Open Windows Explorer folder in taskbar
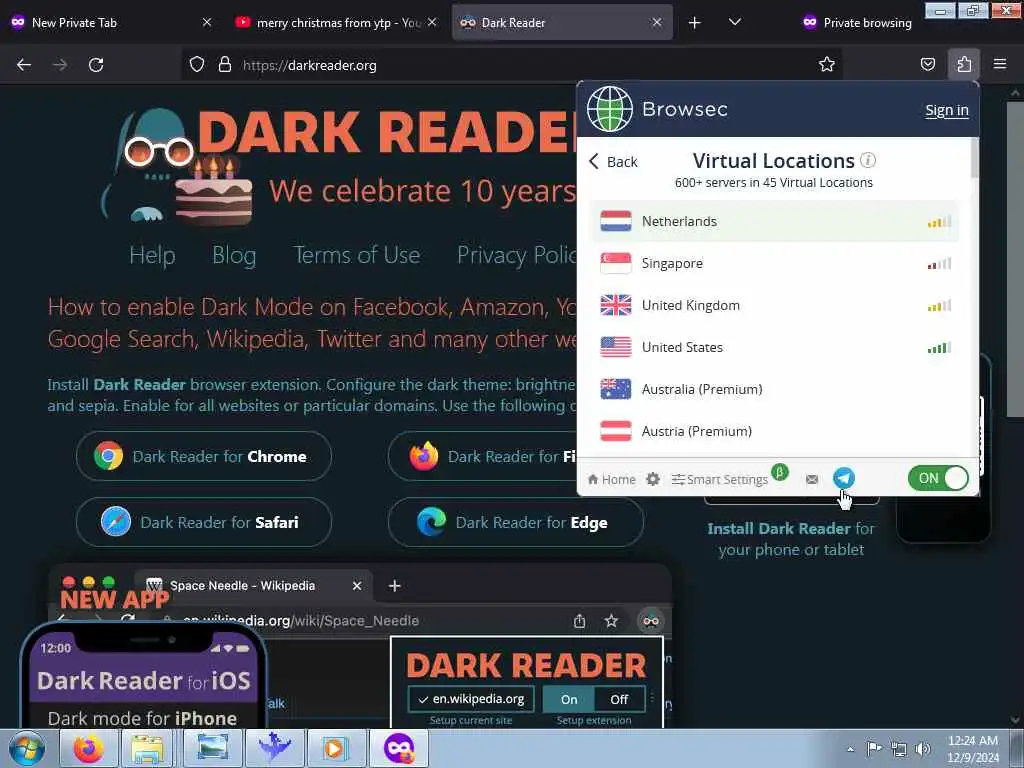Screen dimensions: 1024x768 pos(148,748)
